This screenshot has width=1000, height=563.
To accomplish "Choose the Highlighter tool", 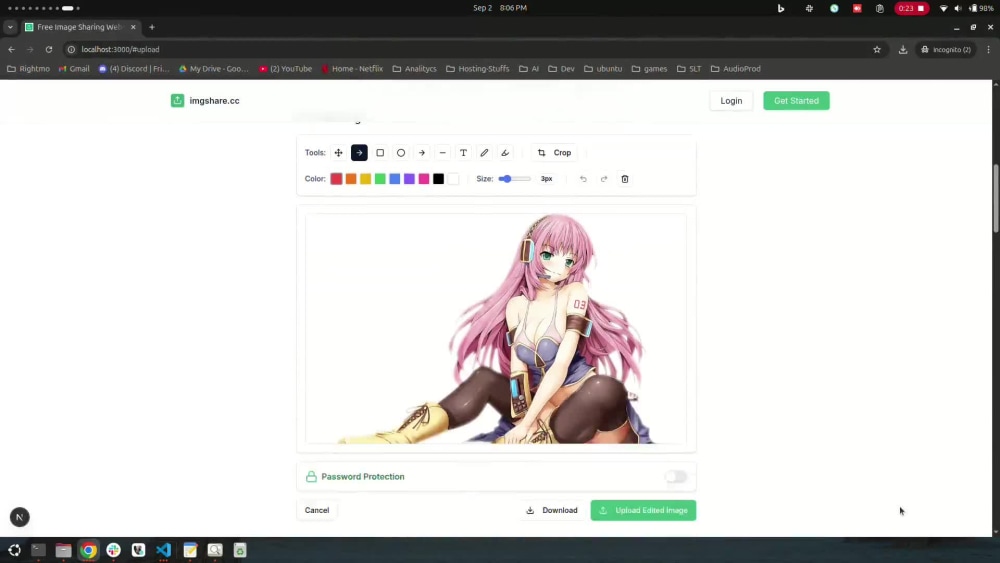I will [x=505, y=153].
